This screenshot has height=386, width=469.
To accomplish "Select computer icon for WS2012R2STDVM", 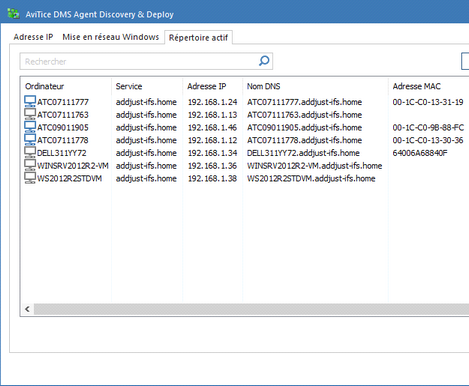I will point(30,178).
